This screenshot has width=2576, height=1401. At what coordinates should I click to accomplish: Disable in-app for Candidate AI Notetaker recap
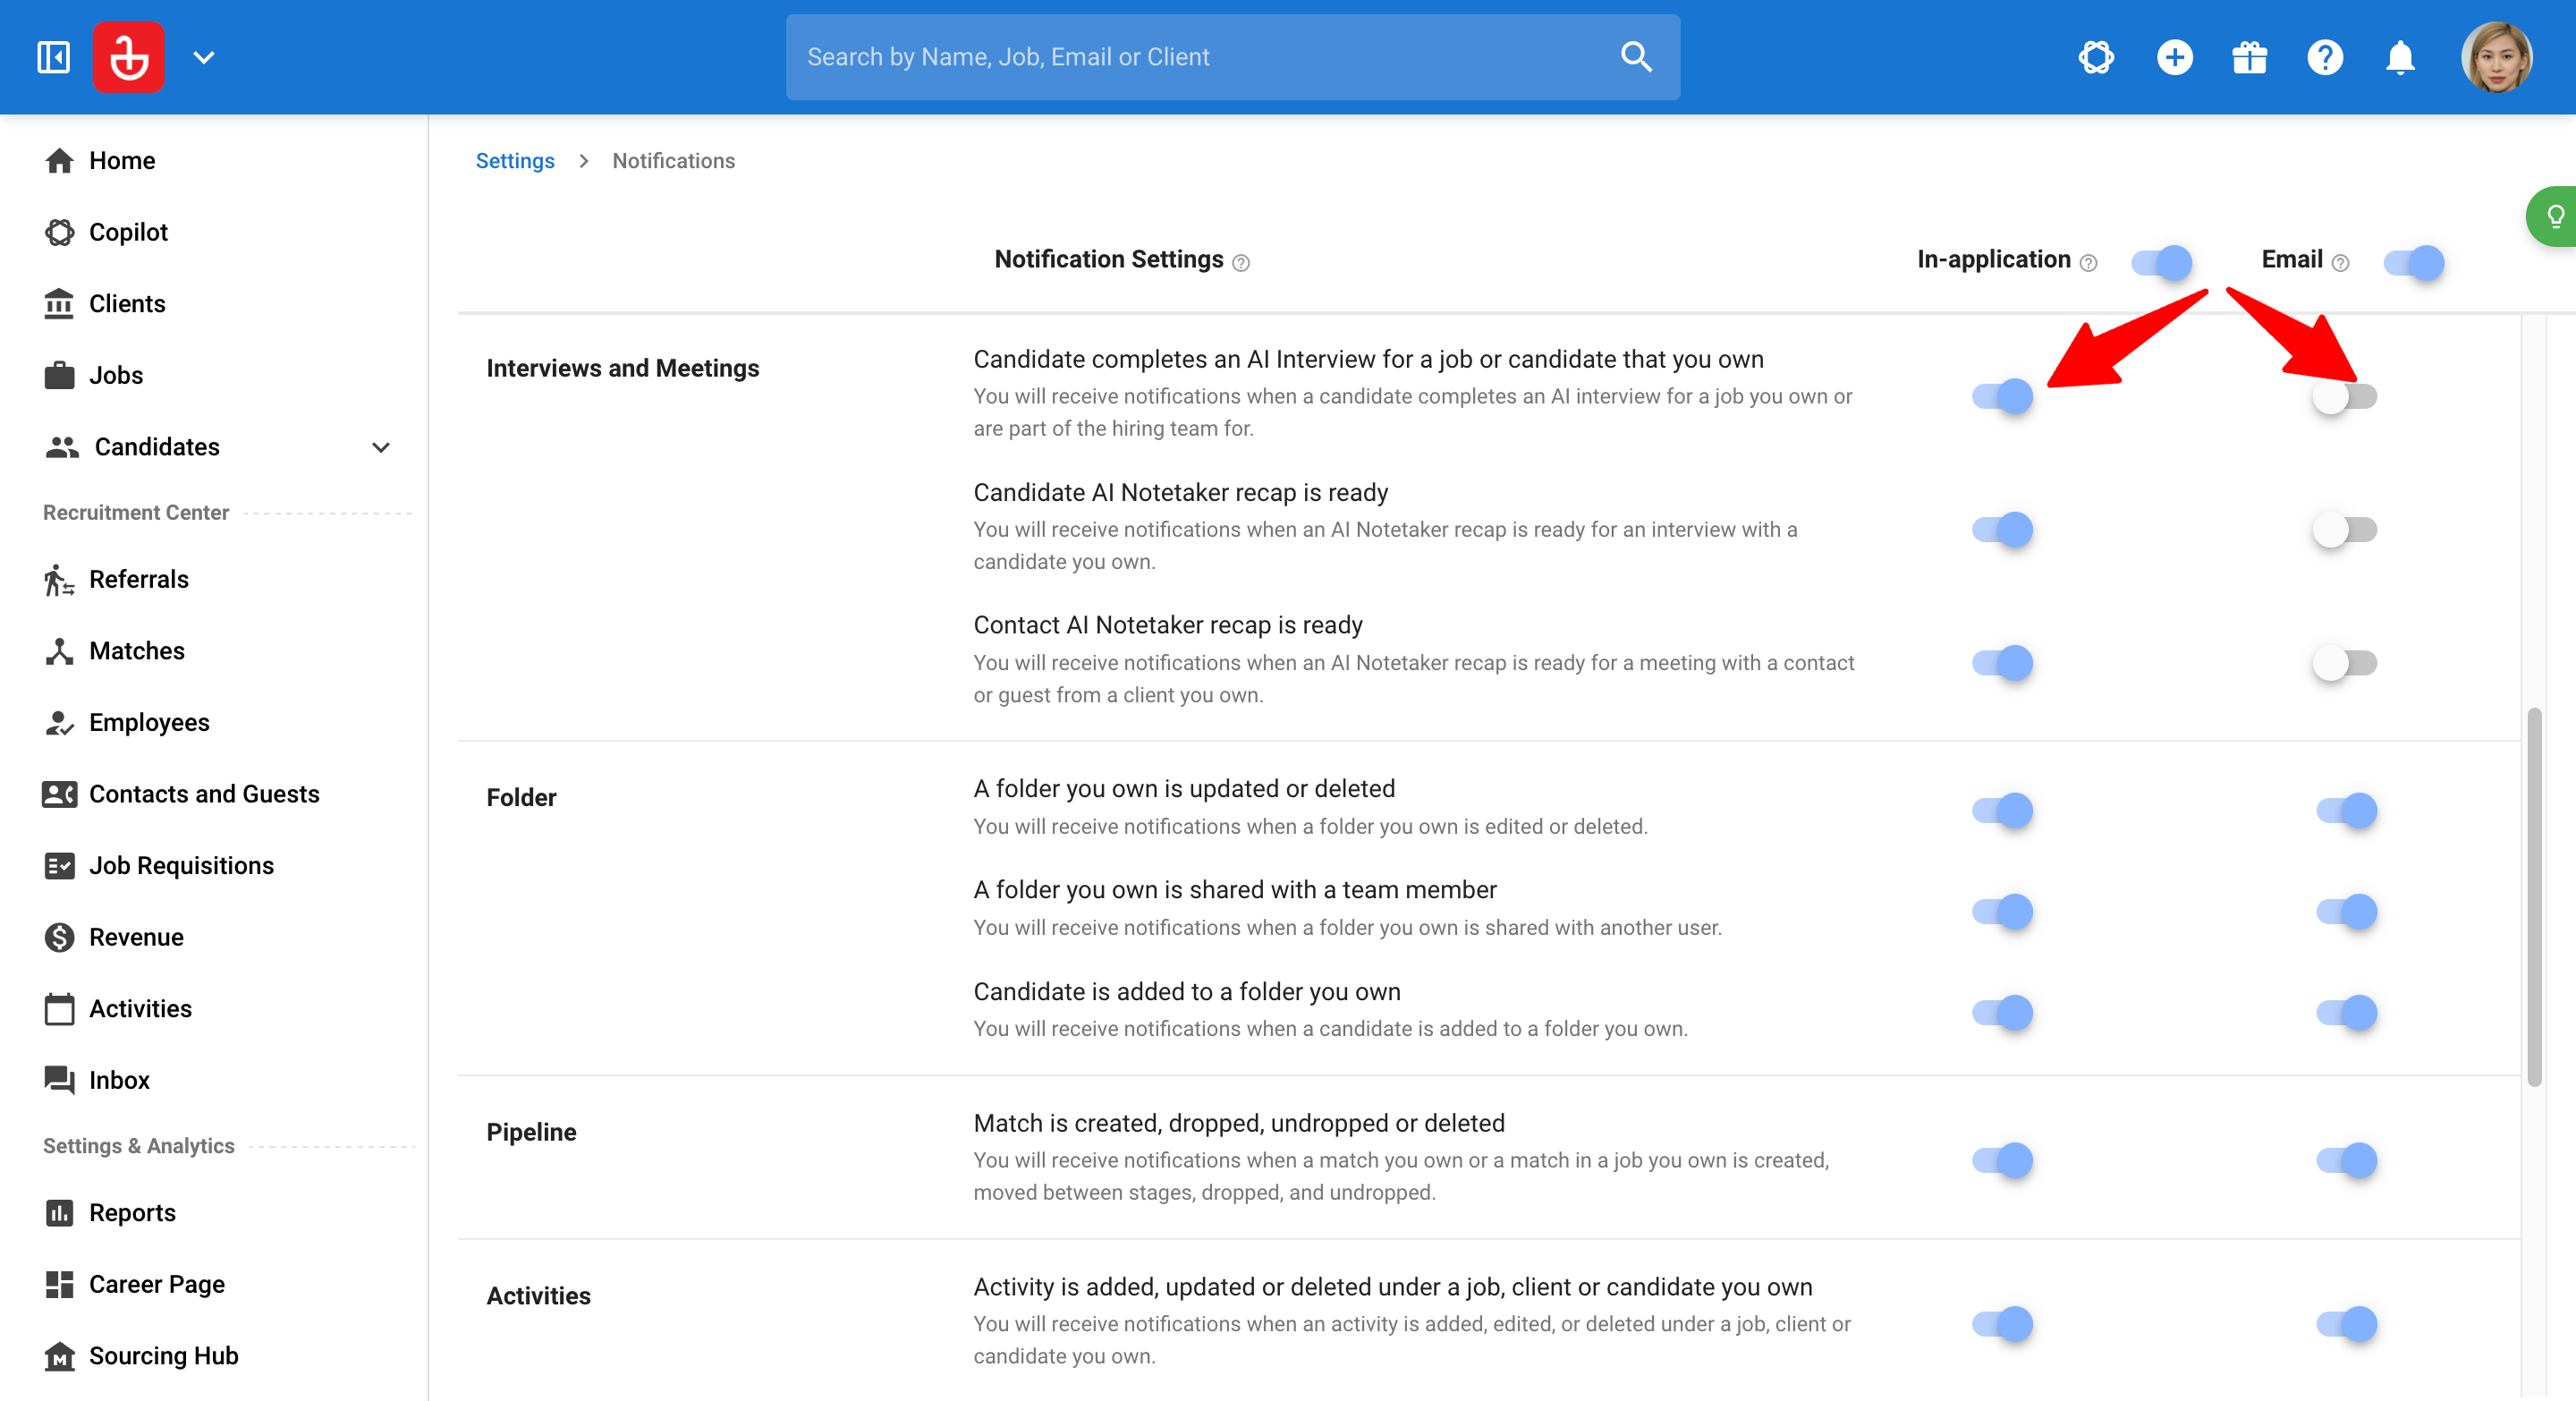click(2002, 530)
